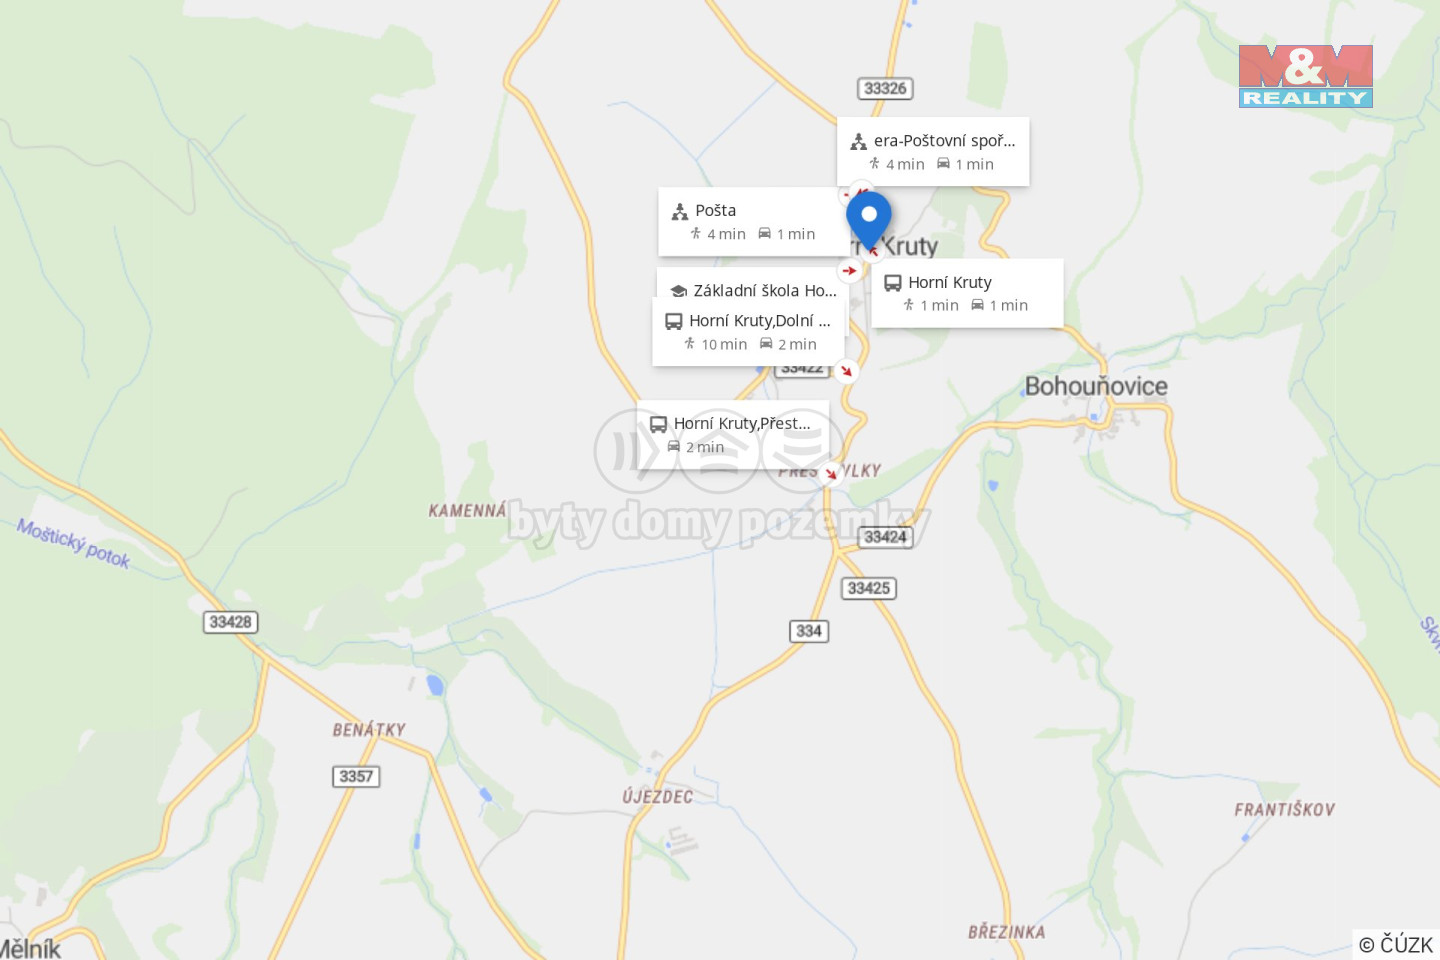
Task: Click the ČÚZK copyright attribution
Action: click(1396, 944)
